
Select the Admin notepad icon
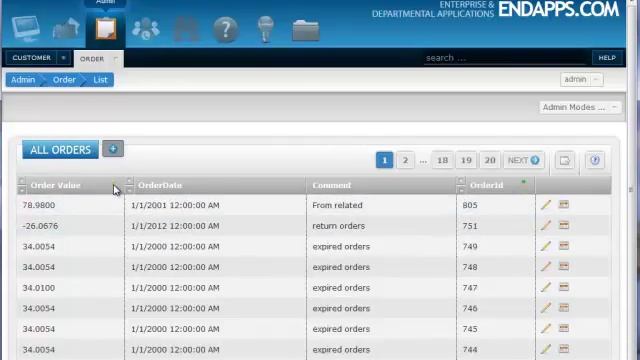(106, 29)
